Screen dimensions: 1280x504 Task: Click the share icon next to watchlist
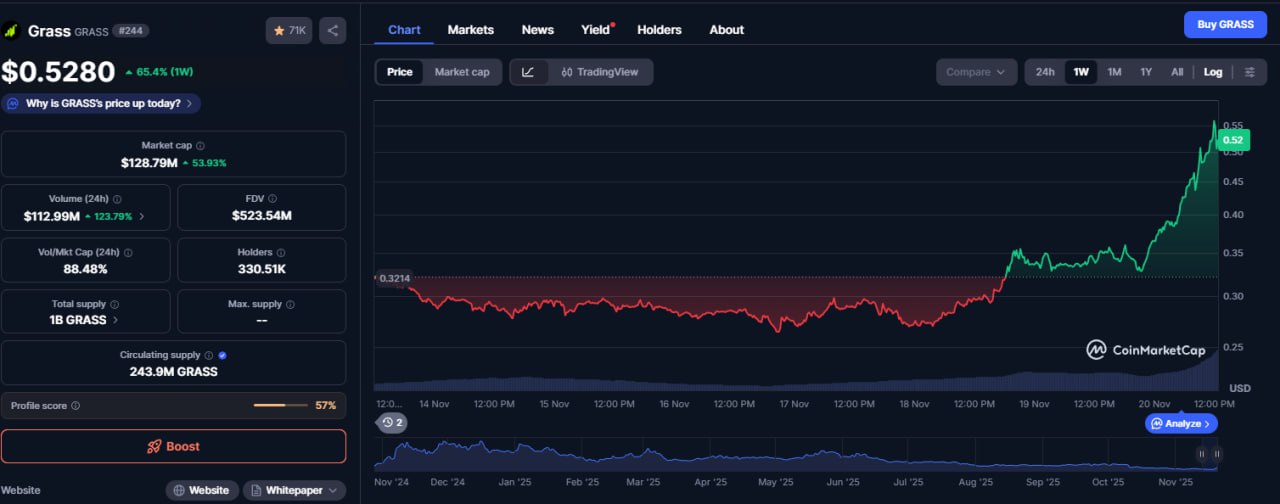click(333, 31)
